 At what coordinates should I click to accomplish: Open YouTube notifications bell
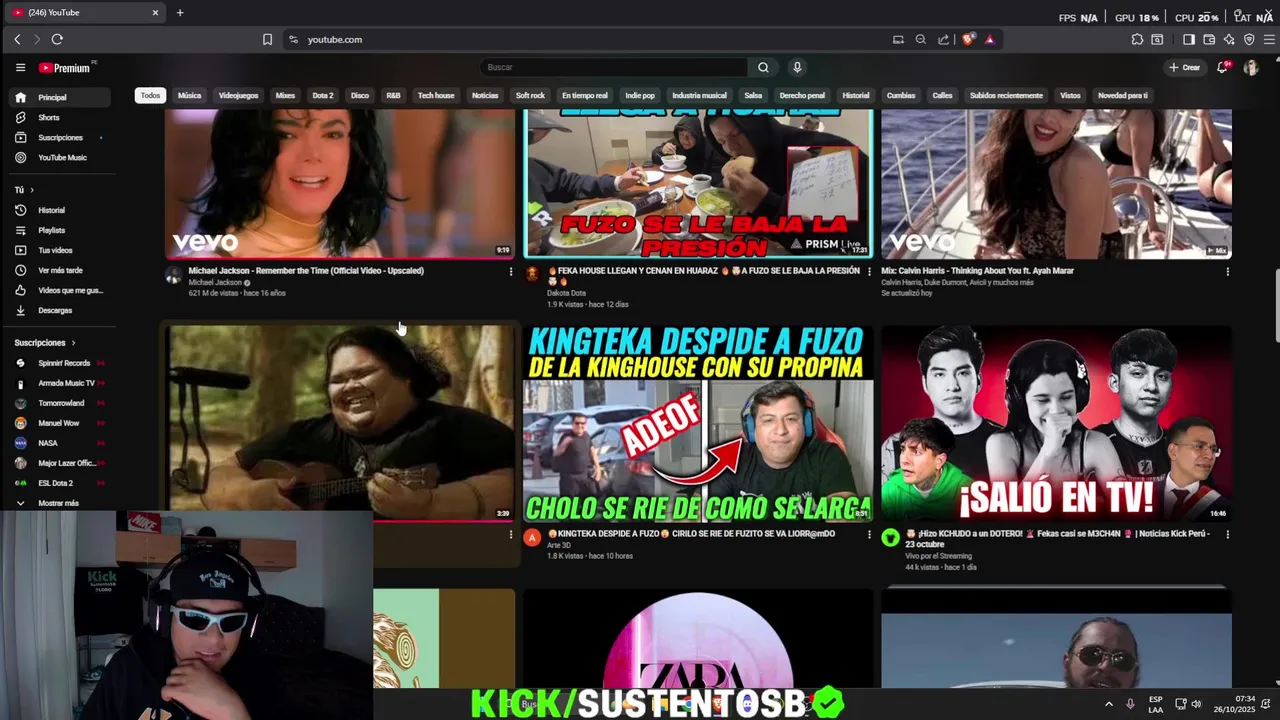point(1222,67)
